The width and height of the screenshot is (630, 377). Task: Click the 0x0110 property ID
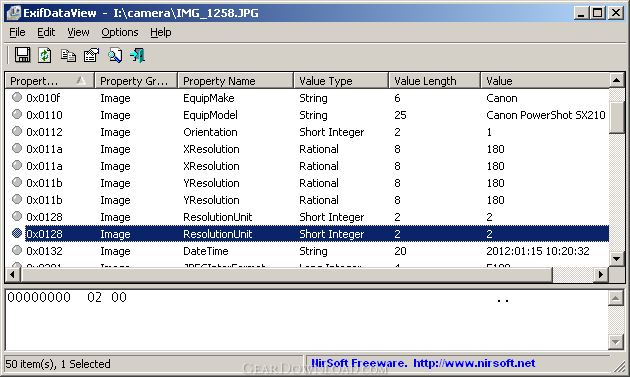pyautogui.click(x=44, y=115)
